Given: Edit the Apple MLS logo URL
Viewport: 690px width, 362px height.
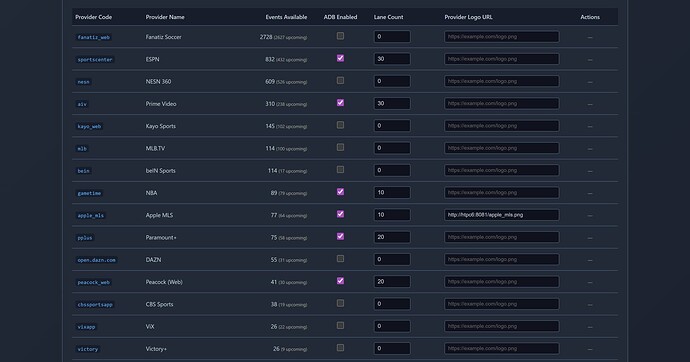Looking at the screenshot, I should [502, 215].
